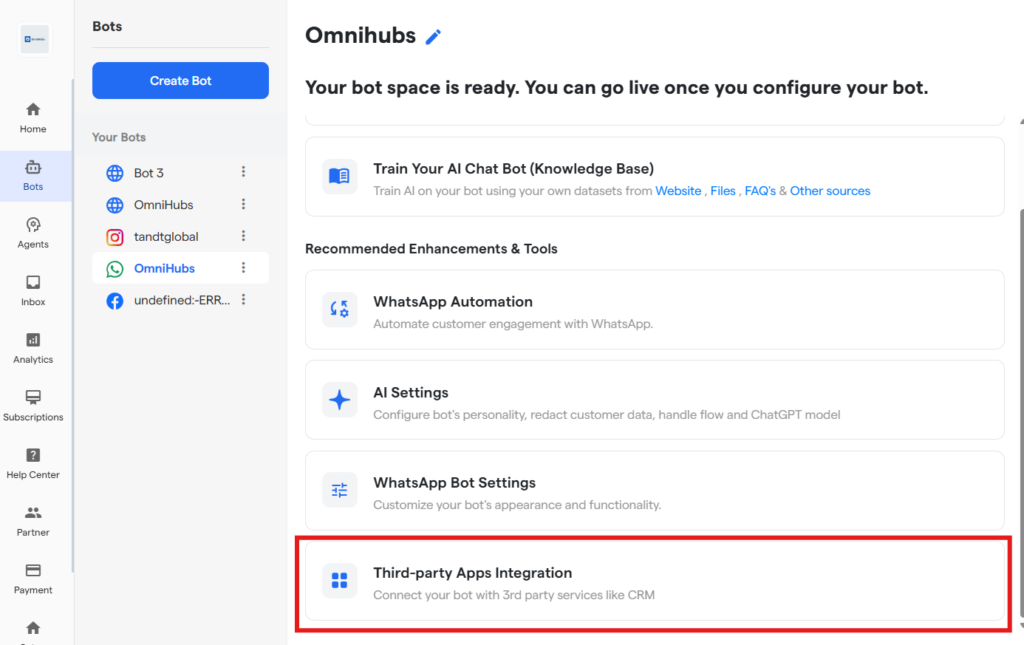This screenshot has width=1024, height=645.
Task: Click the page vertical scrollbar
Action: point(1019,400)
